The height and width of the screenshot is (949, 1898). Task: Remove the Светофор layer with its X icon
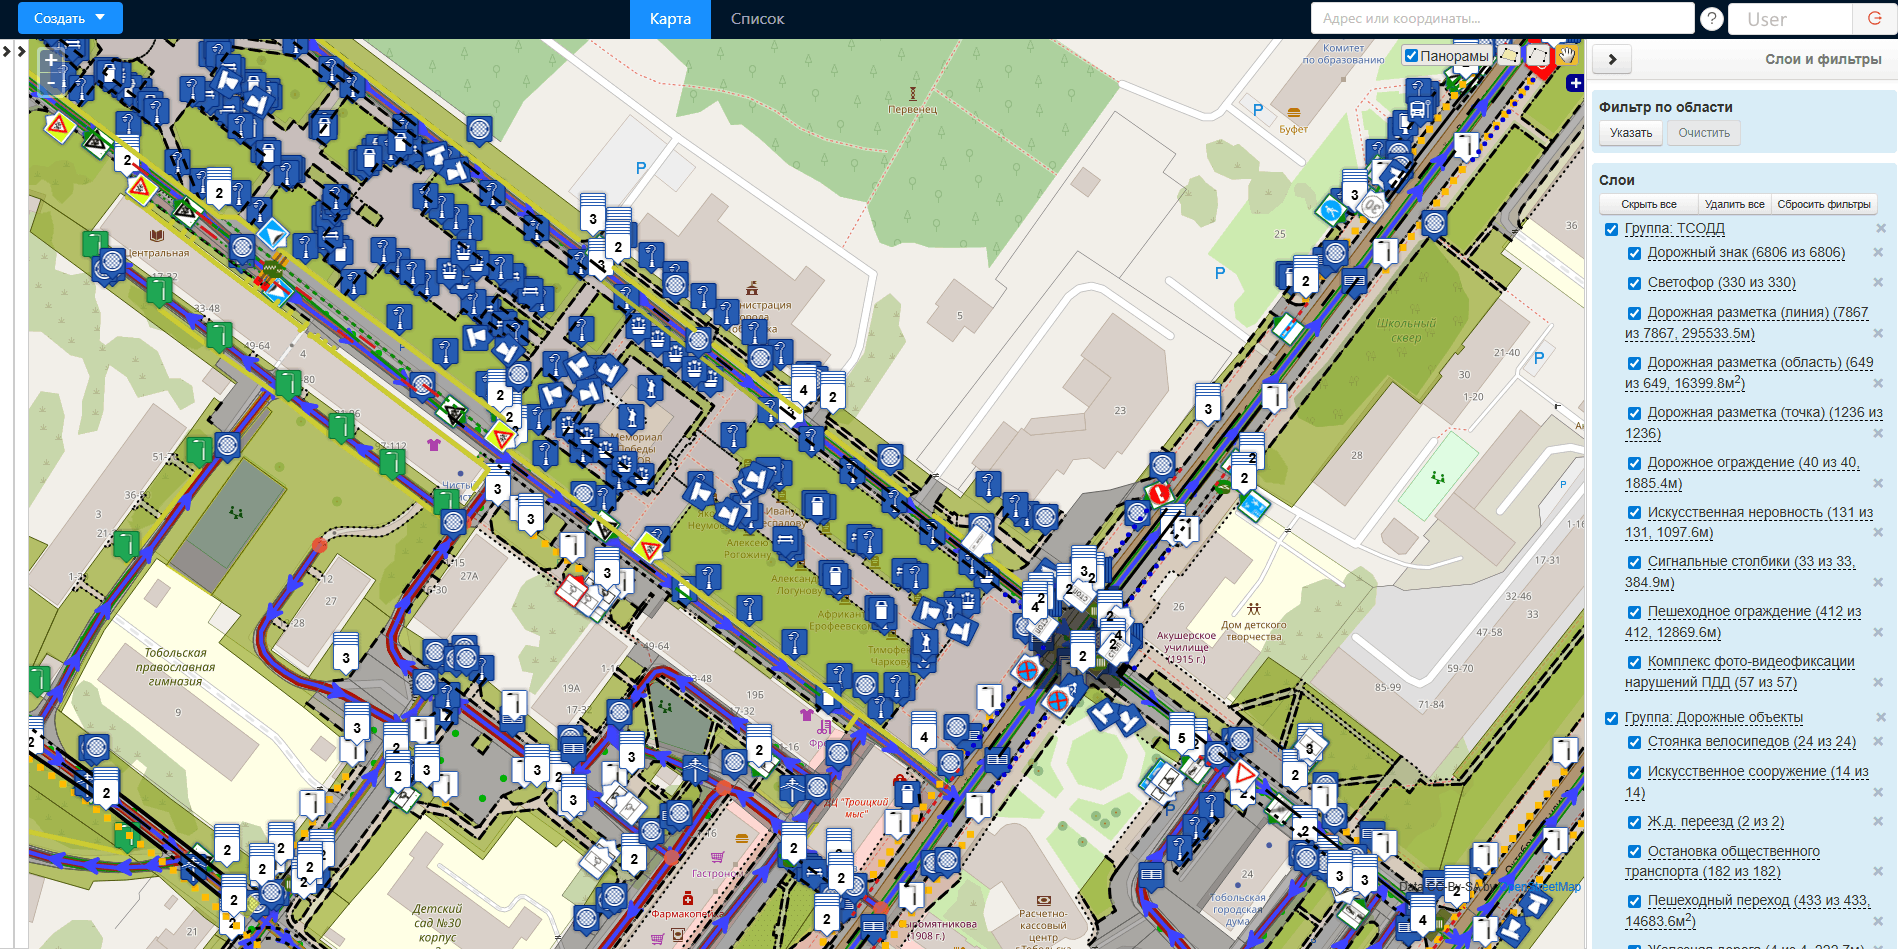click(x=1878, y=283)
